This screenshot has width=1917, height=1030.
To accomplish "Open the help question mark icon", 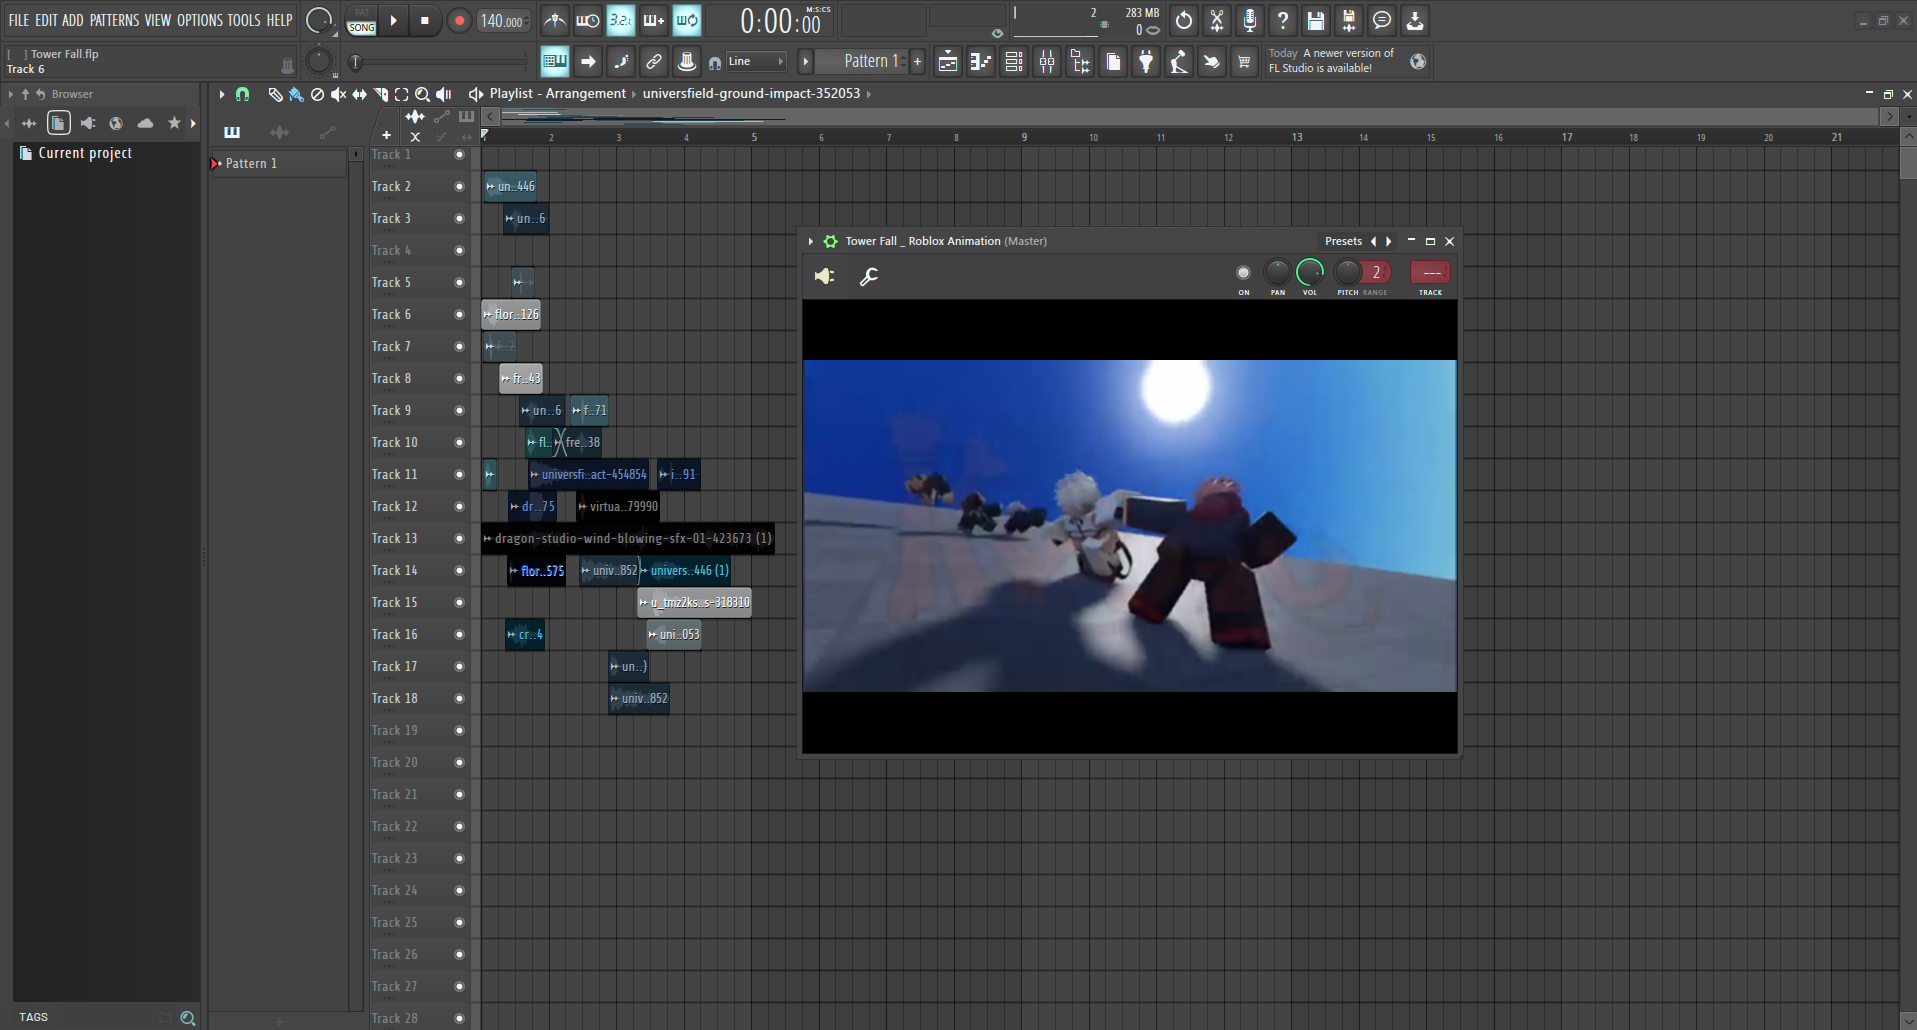I will 1283,20.
